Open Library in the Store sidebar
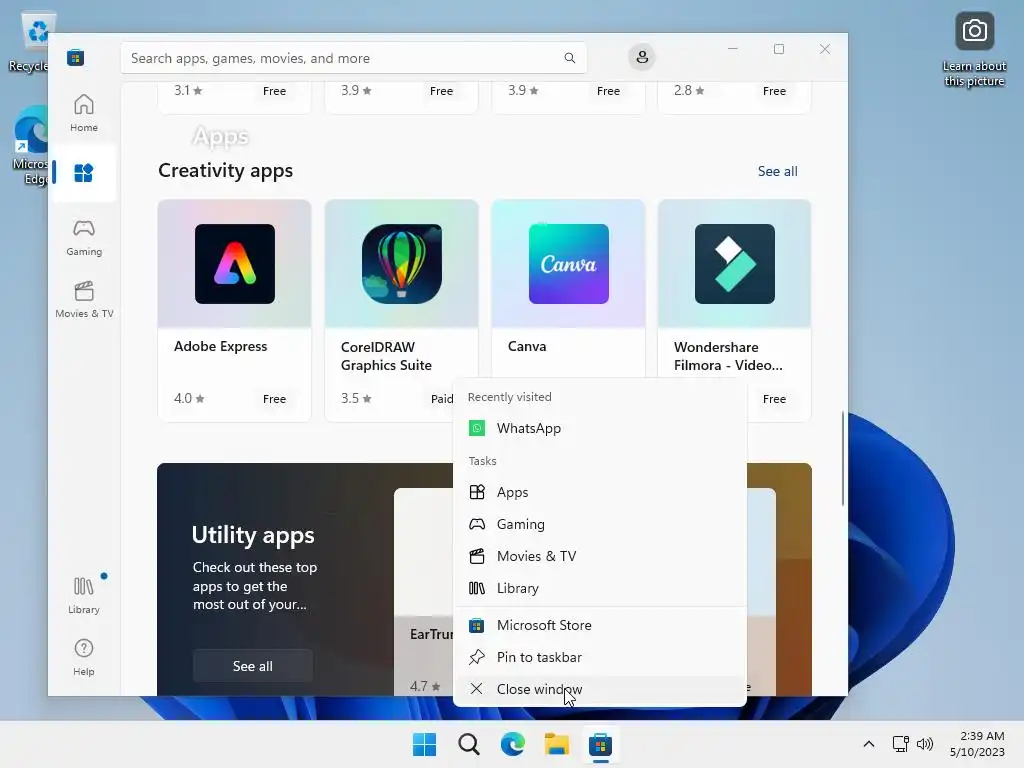The width and height of the screenshot is (1024, 768). click(x=84, y=595)
